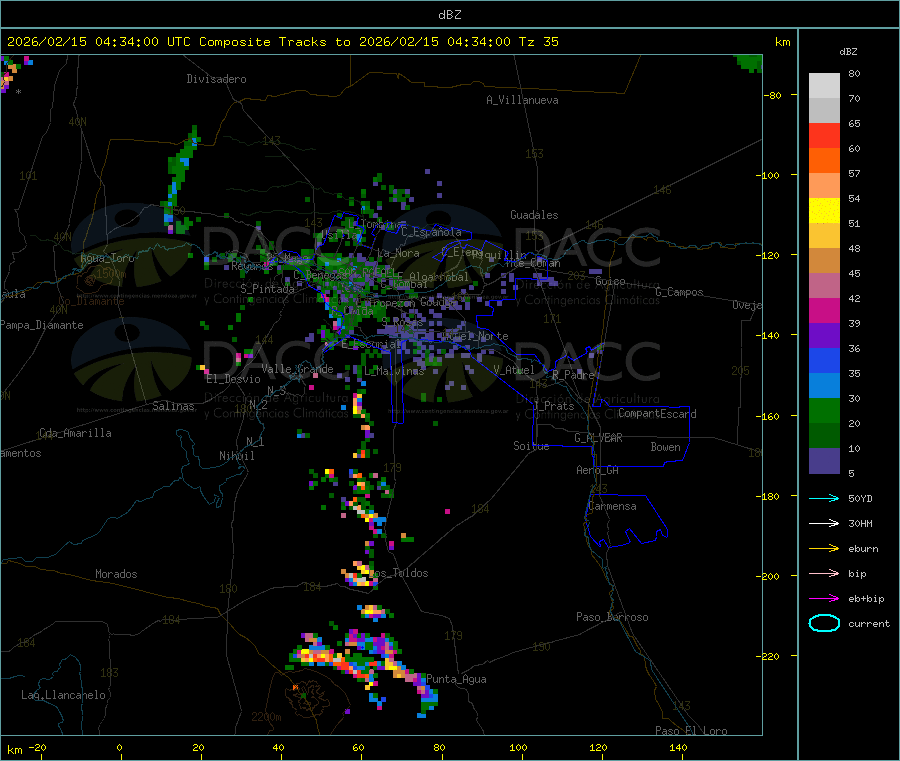Pick the slate purple 10–5 dBZ swatch
Image resolution: width=900 pixels, height=761 pixels.
pyautogui.click(x=824, y=461)
